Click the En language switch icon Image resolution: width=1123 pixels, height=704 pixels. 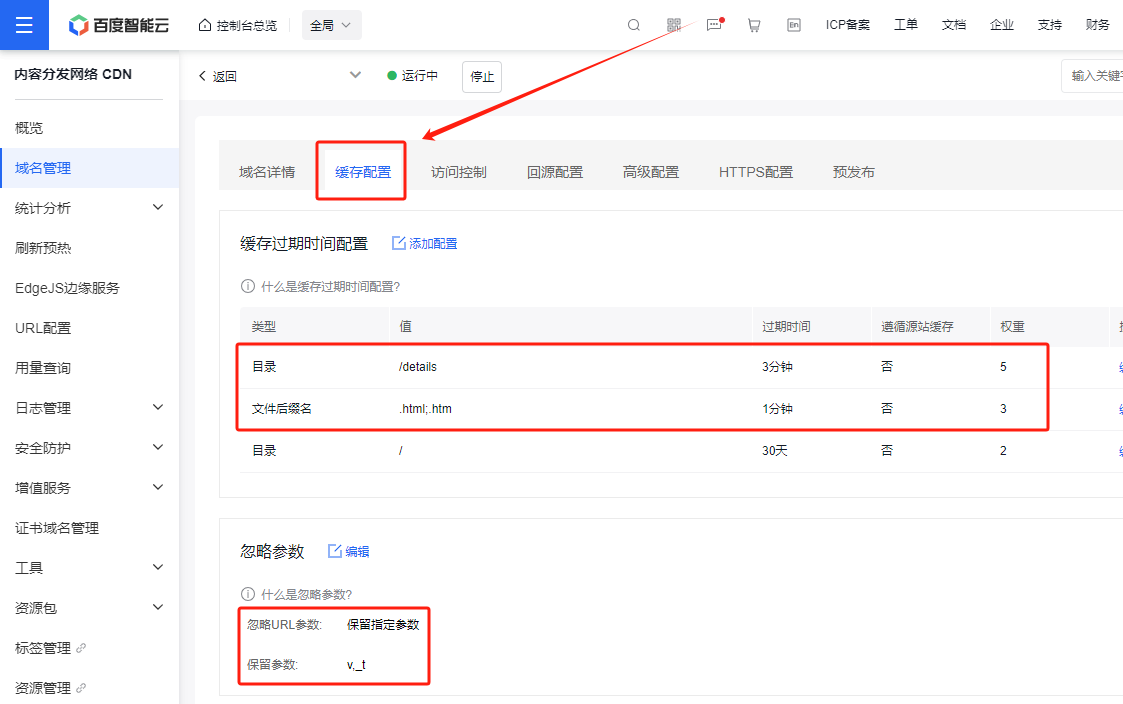pos(794,25)
